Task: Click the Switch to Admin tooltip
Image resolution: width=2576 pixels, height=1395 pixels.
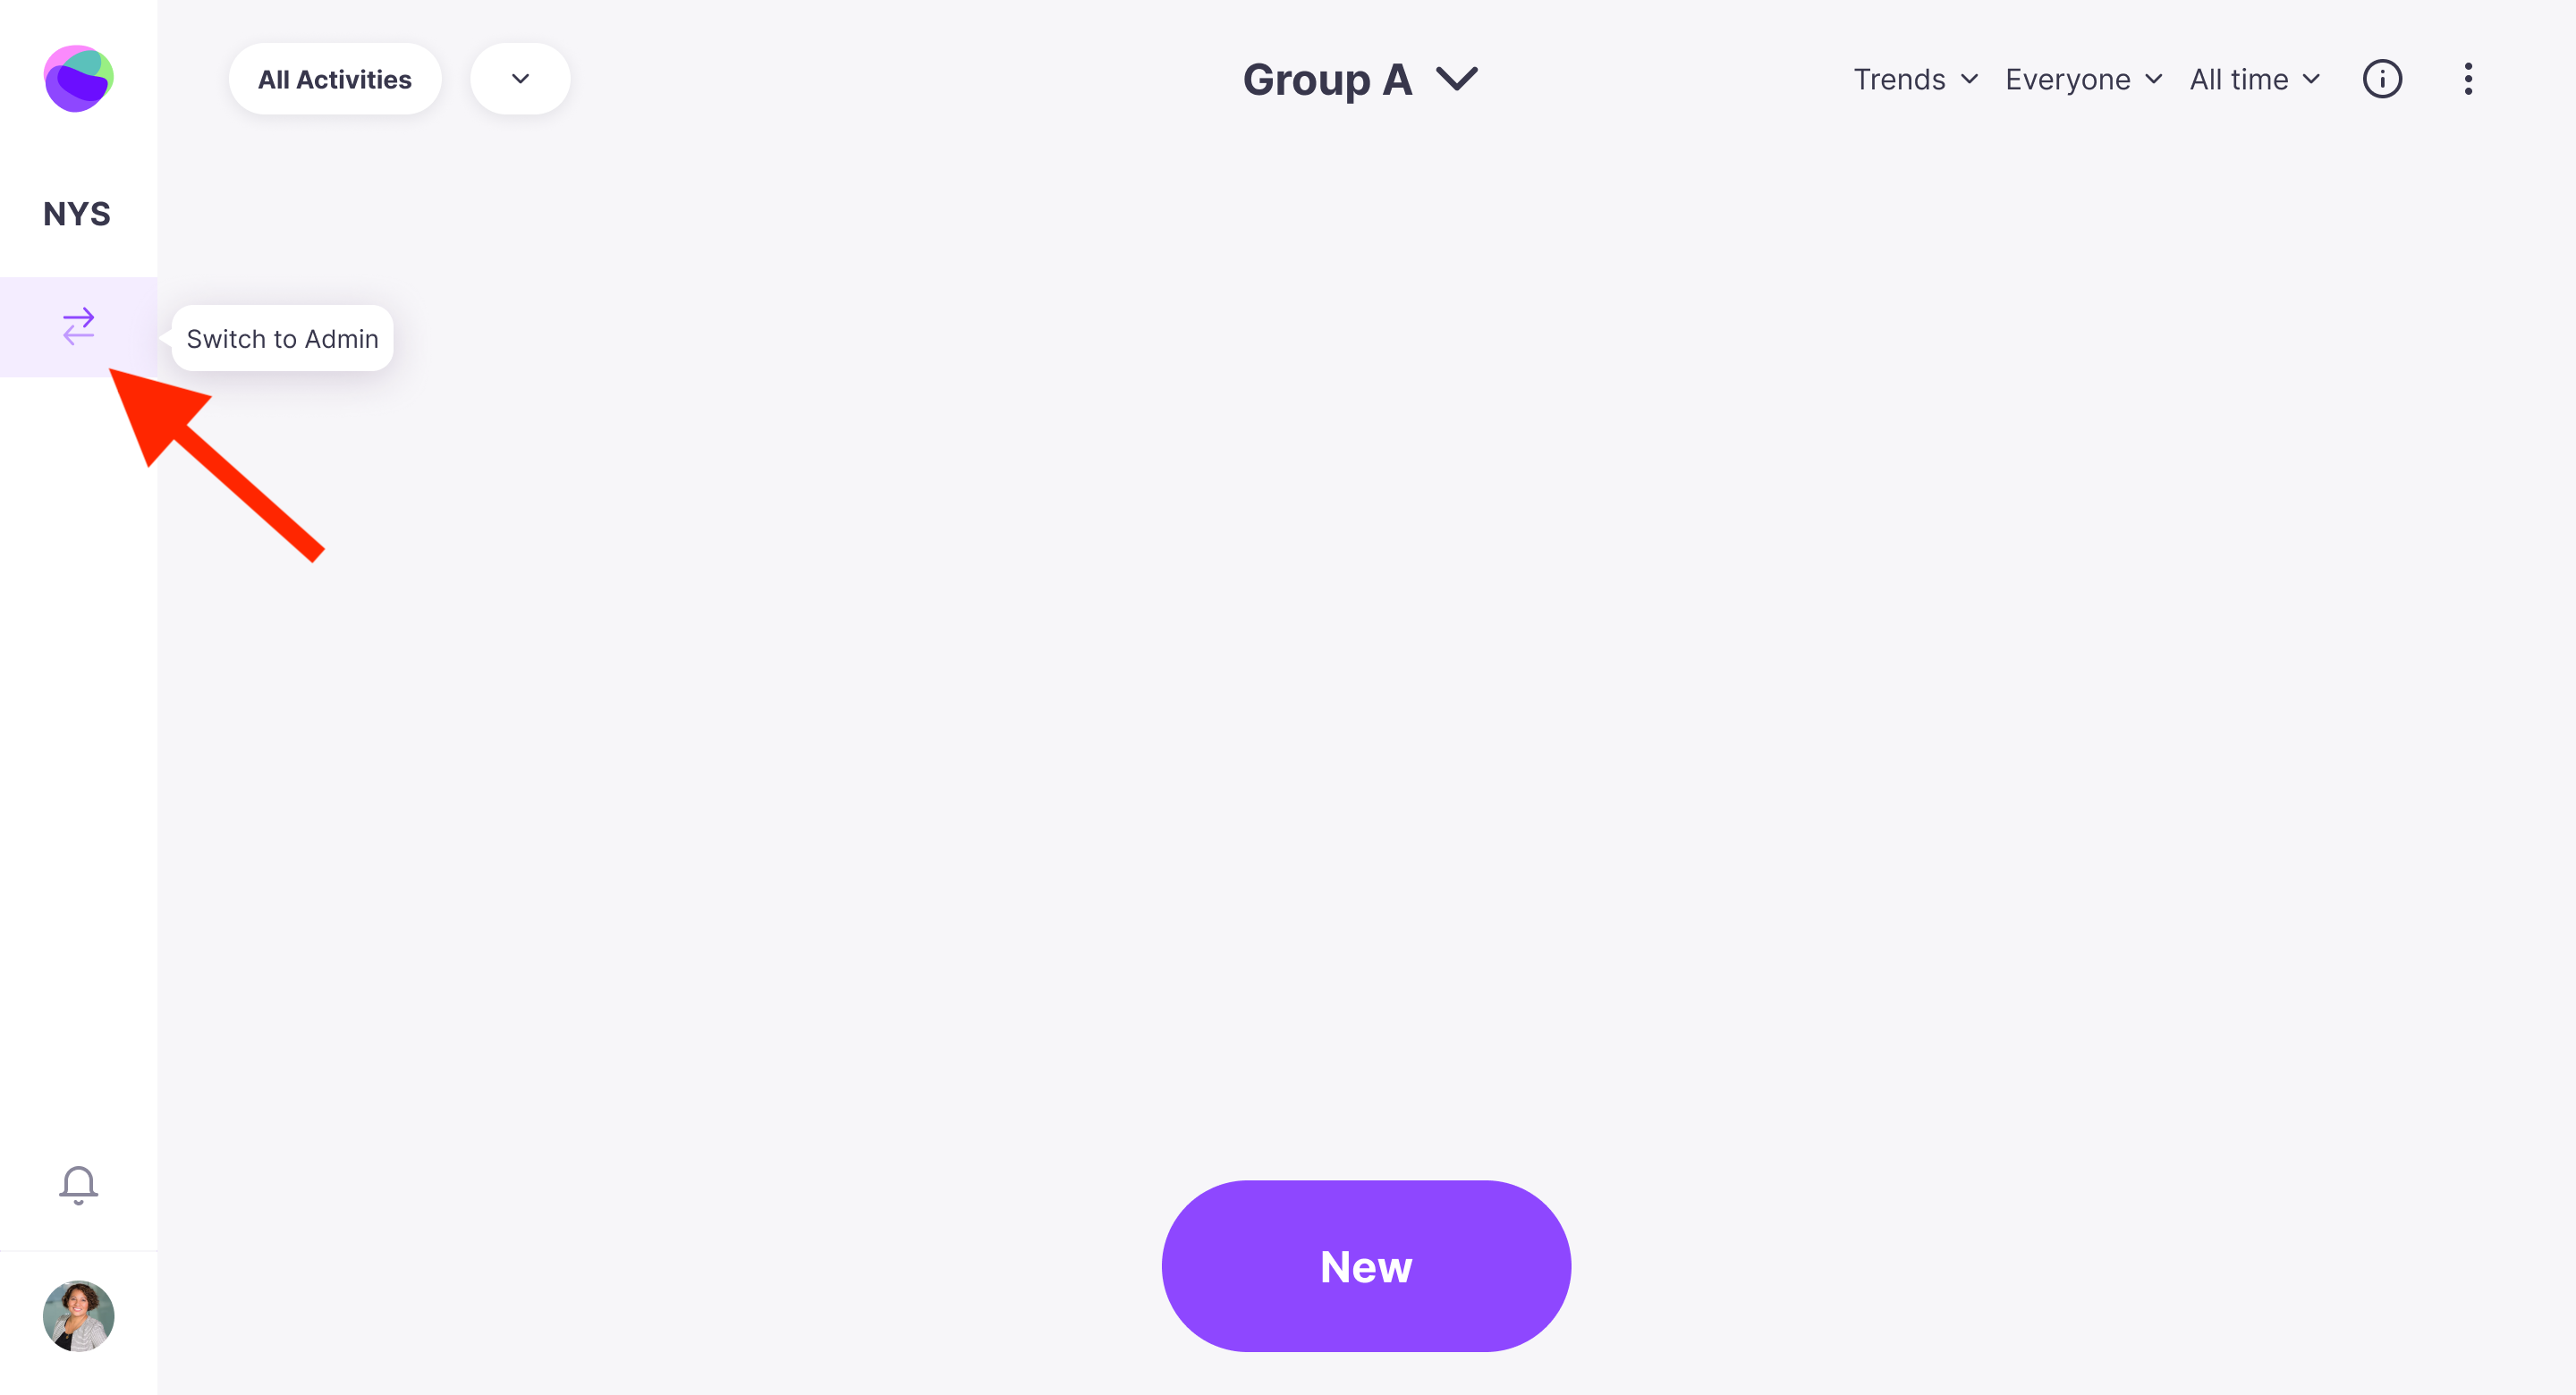Action: (x=283, y=339)
